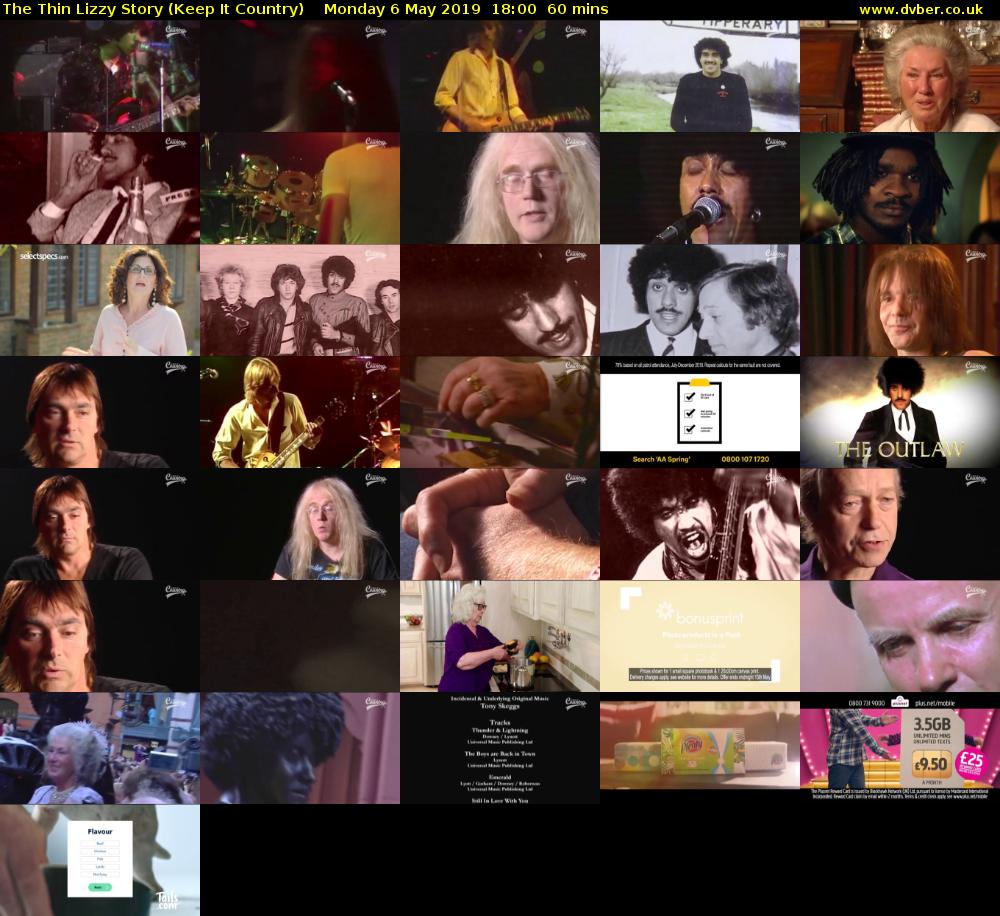The height and width of the screenshot is (916, 1000).
Task: Click the '60 mins' duration text
Action: click(x=578, y=9)
